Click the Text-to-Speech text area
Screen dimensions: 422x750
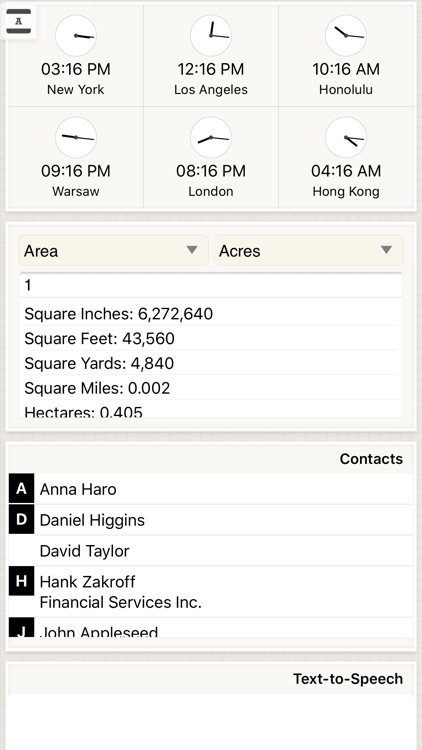(211, 722)
